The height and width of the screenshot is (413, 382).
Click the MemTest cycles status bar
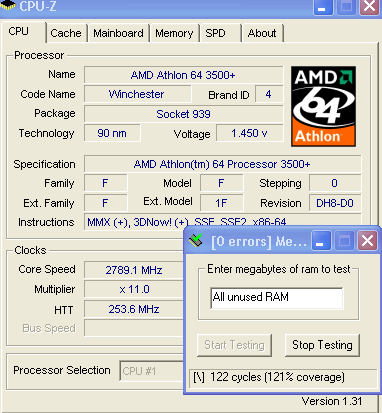[x=283, y=378]
